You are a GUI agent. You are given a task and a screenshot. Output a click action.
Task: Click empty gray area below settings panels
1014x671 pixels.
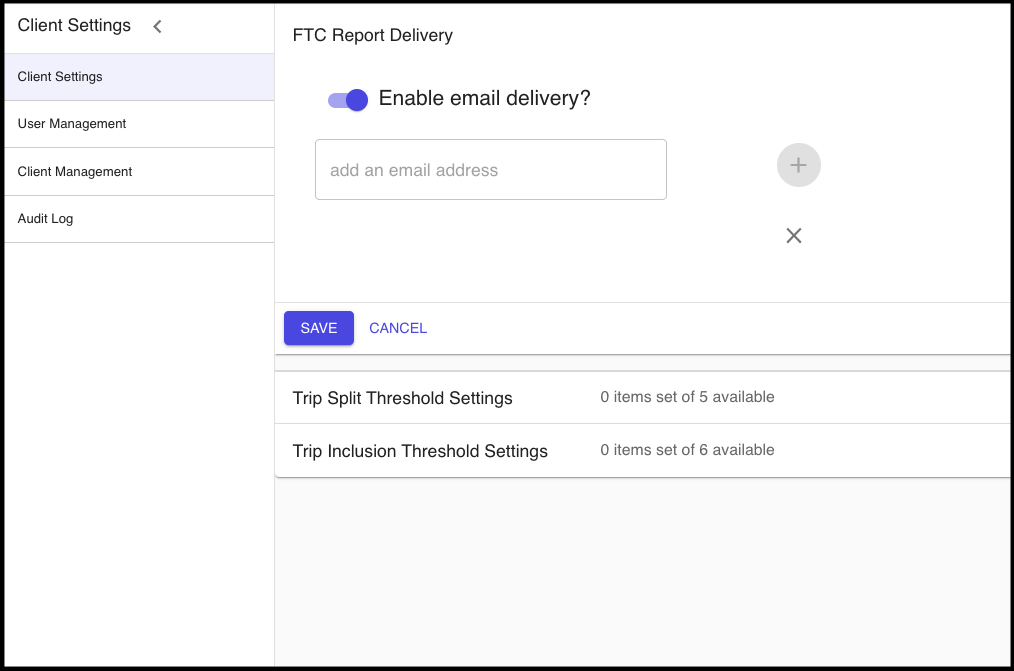coord(640,570)
